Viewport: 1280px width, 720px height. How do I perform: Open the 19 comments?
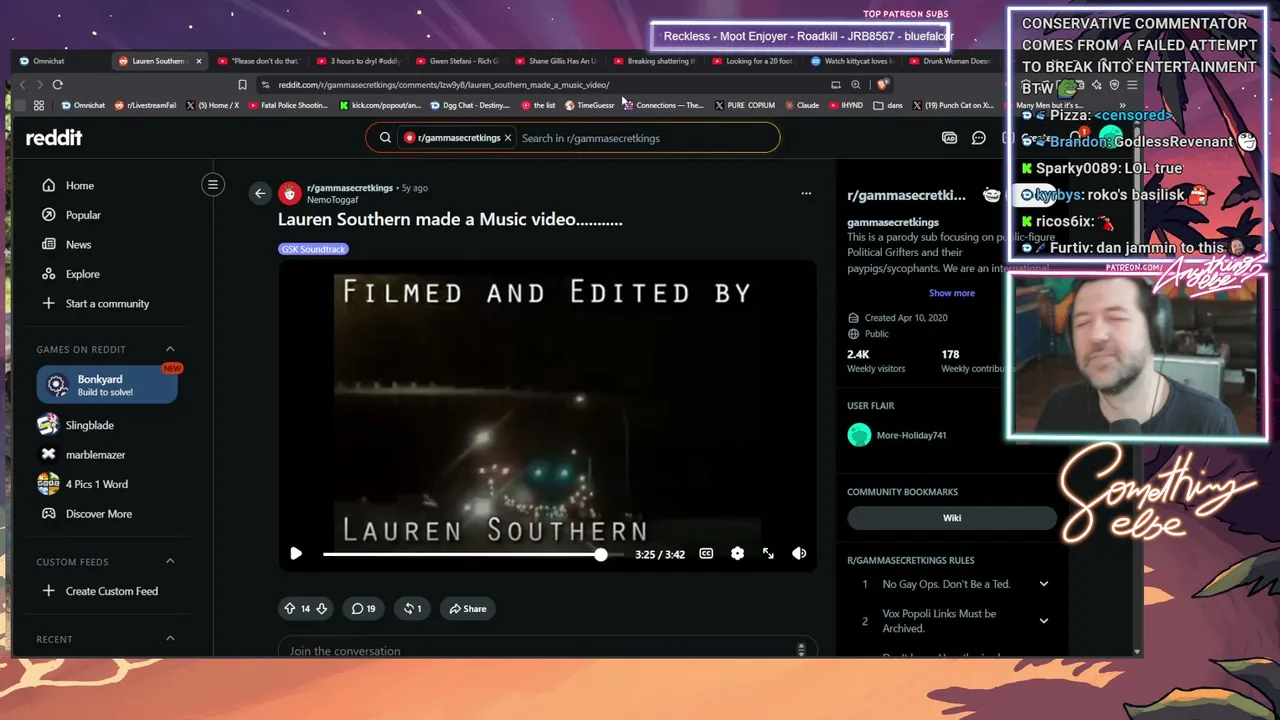point(363,608)
